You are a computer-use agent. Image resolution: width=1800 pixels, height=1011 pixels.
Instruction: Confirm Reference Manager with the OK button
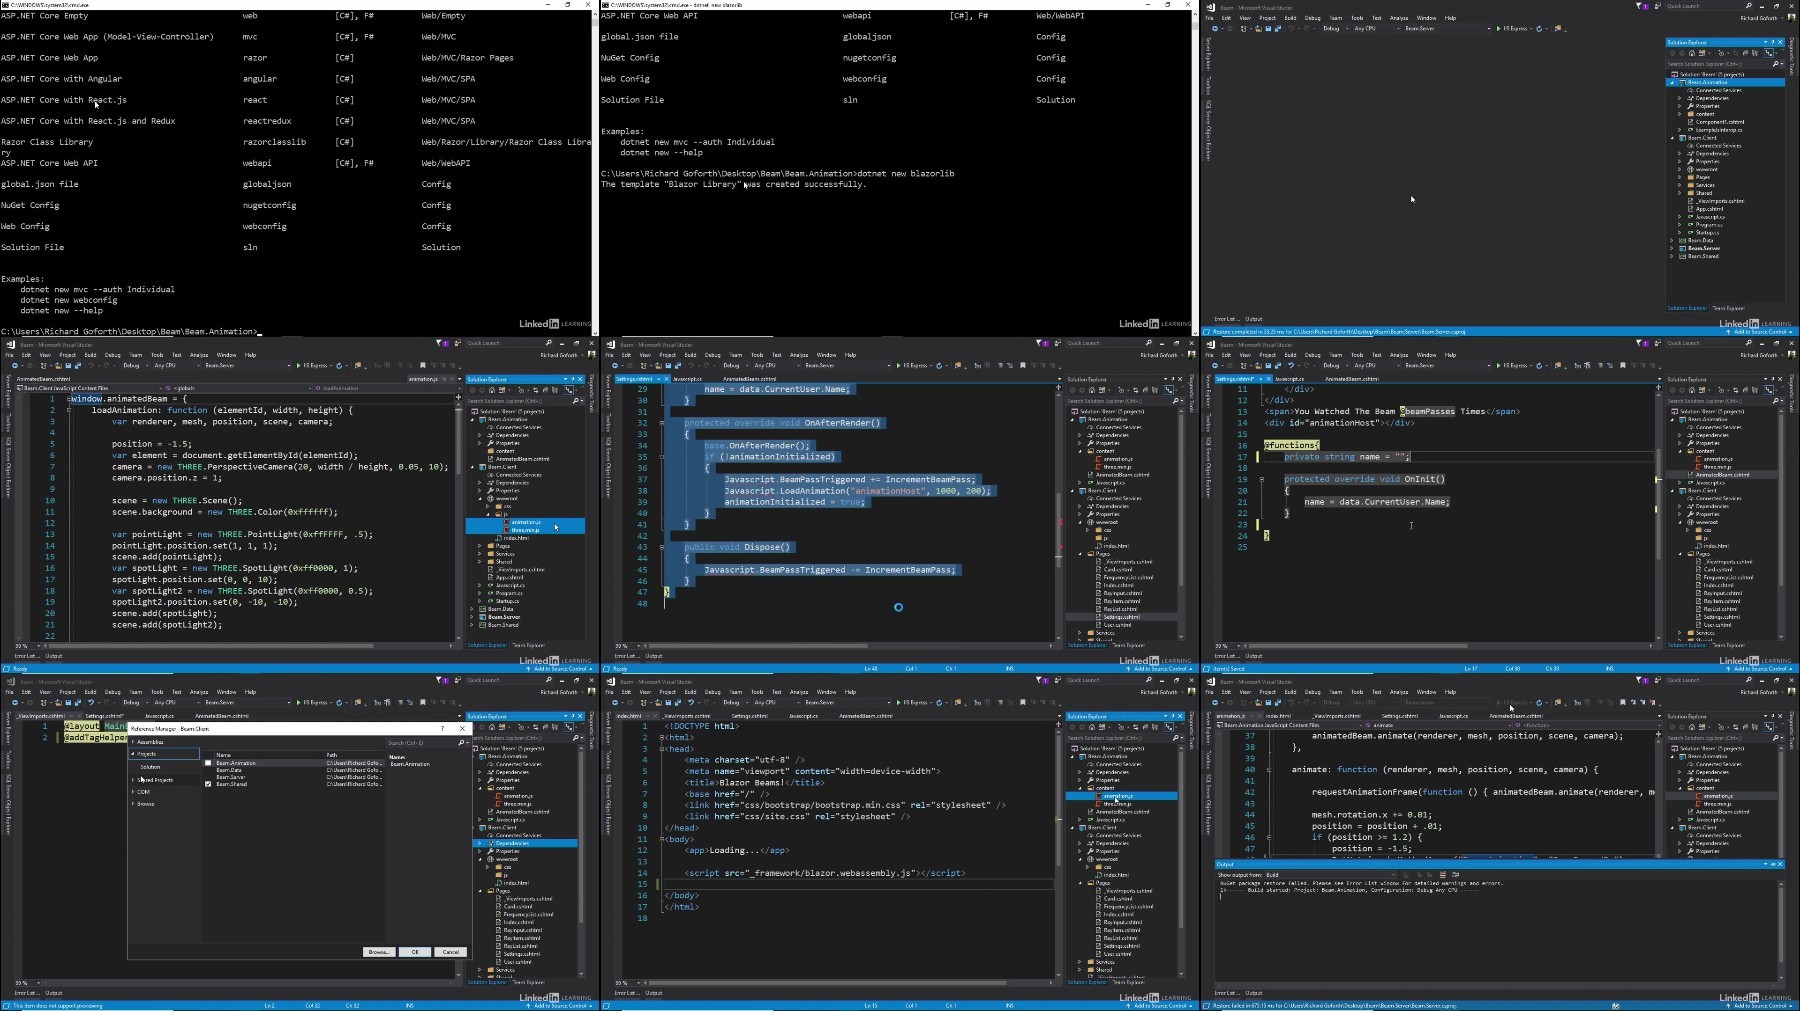tap(415, 952)
